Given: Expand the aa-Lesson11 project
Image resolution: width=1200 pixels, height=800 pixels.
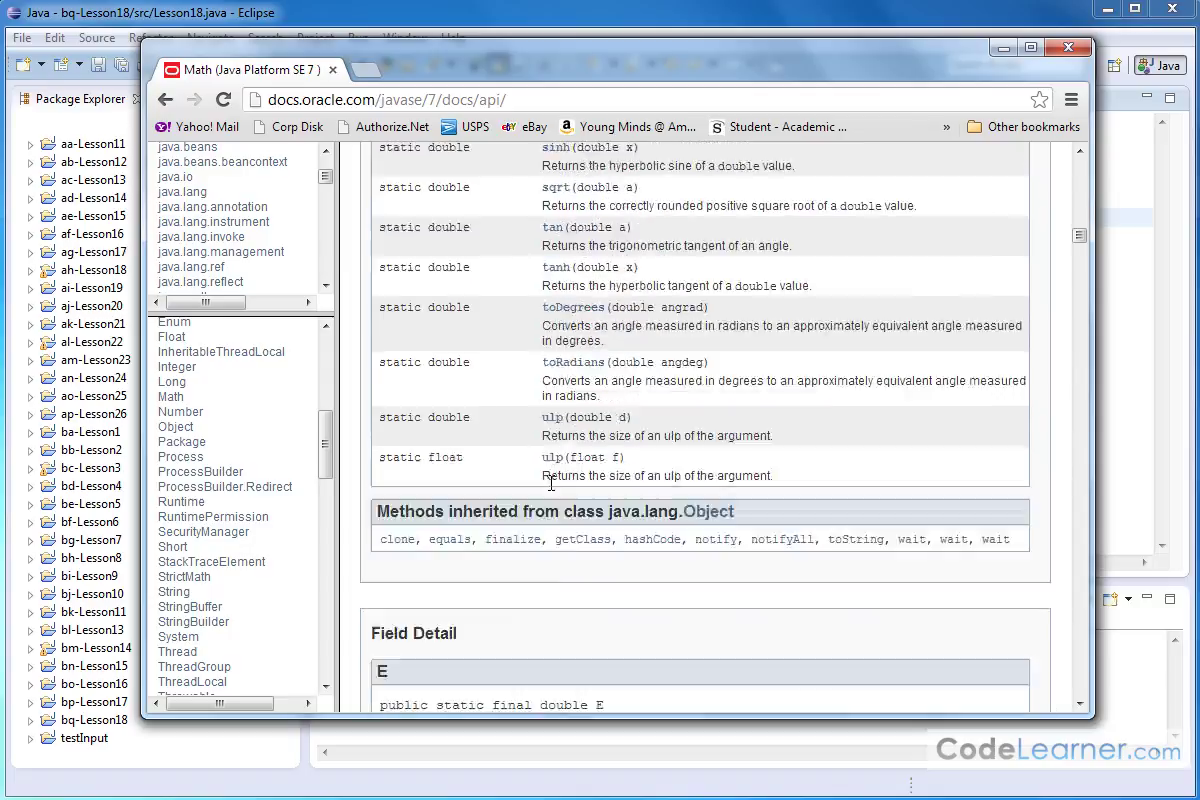Looking at the screenshot, I should tap(30, 144).
